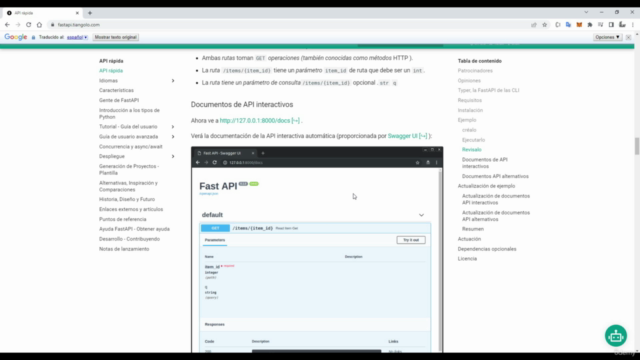
Task: Open Enlaces externos y artículos item
Action: [131, 209]
